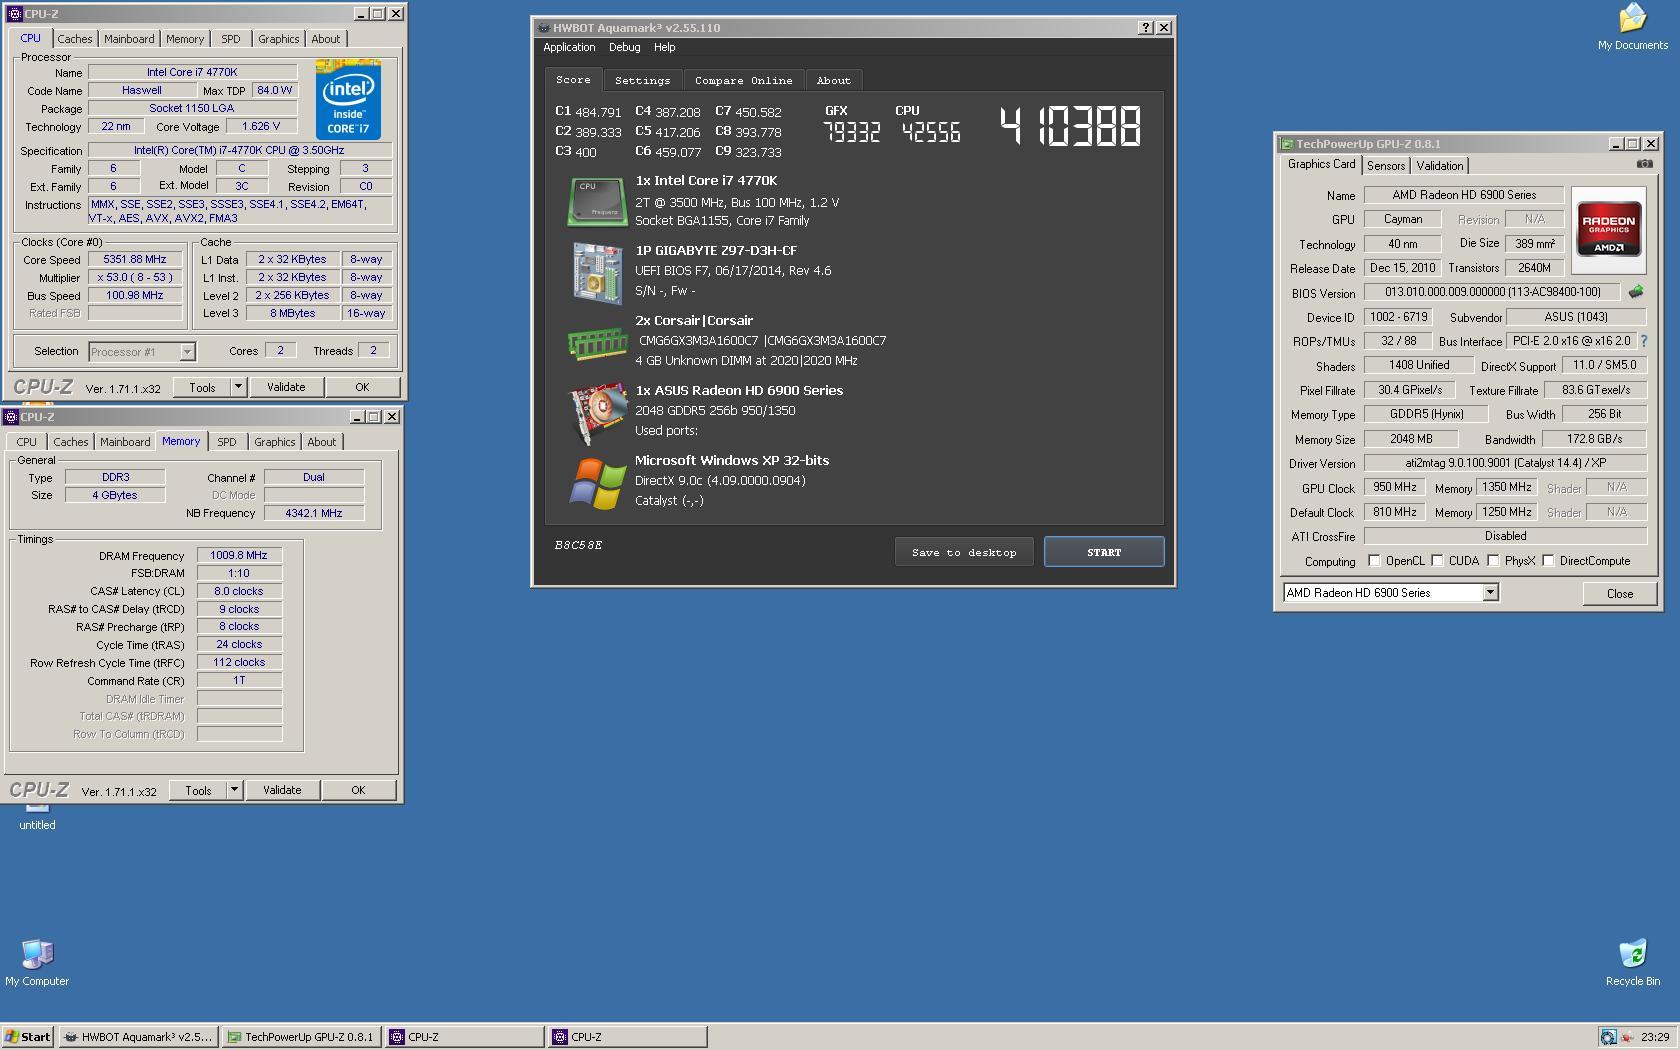Open the Help menu in Aquamark
1680x1050 pixels.
664,47
